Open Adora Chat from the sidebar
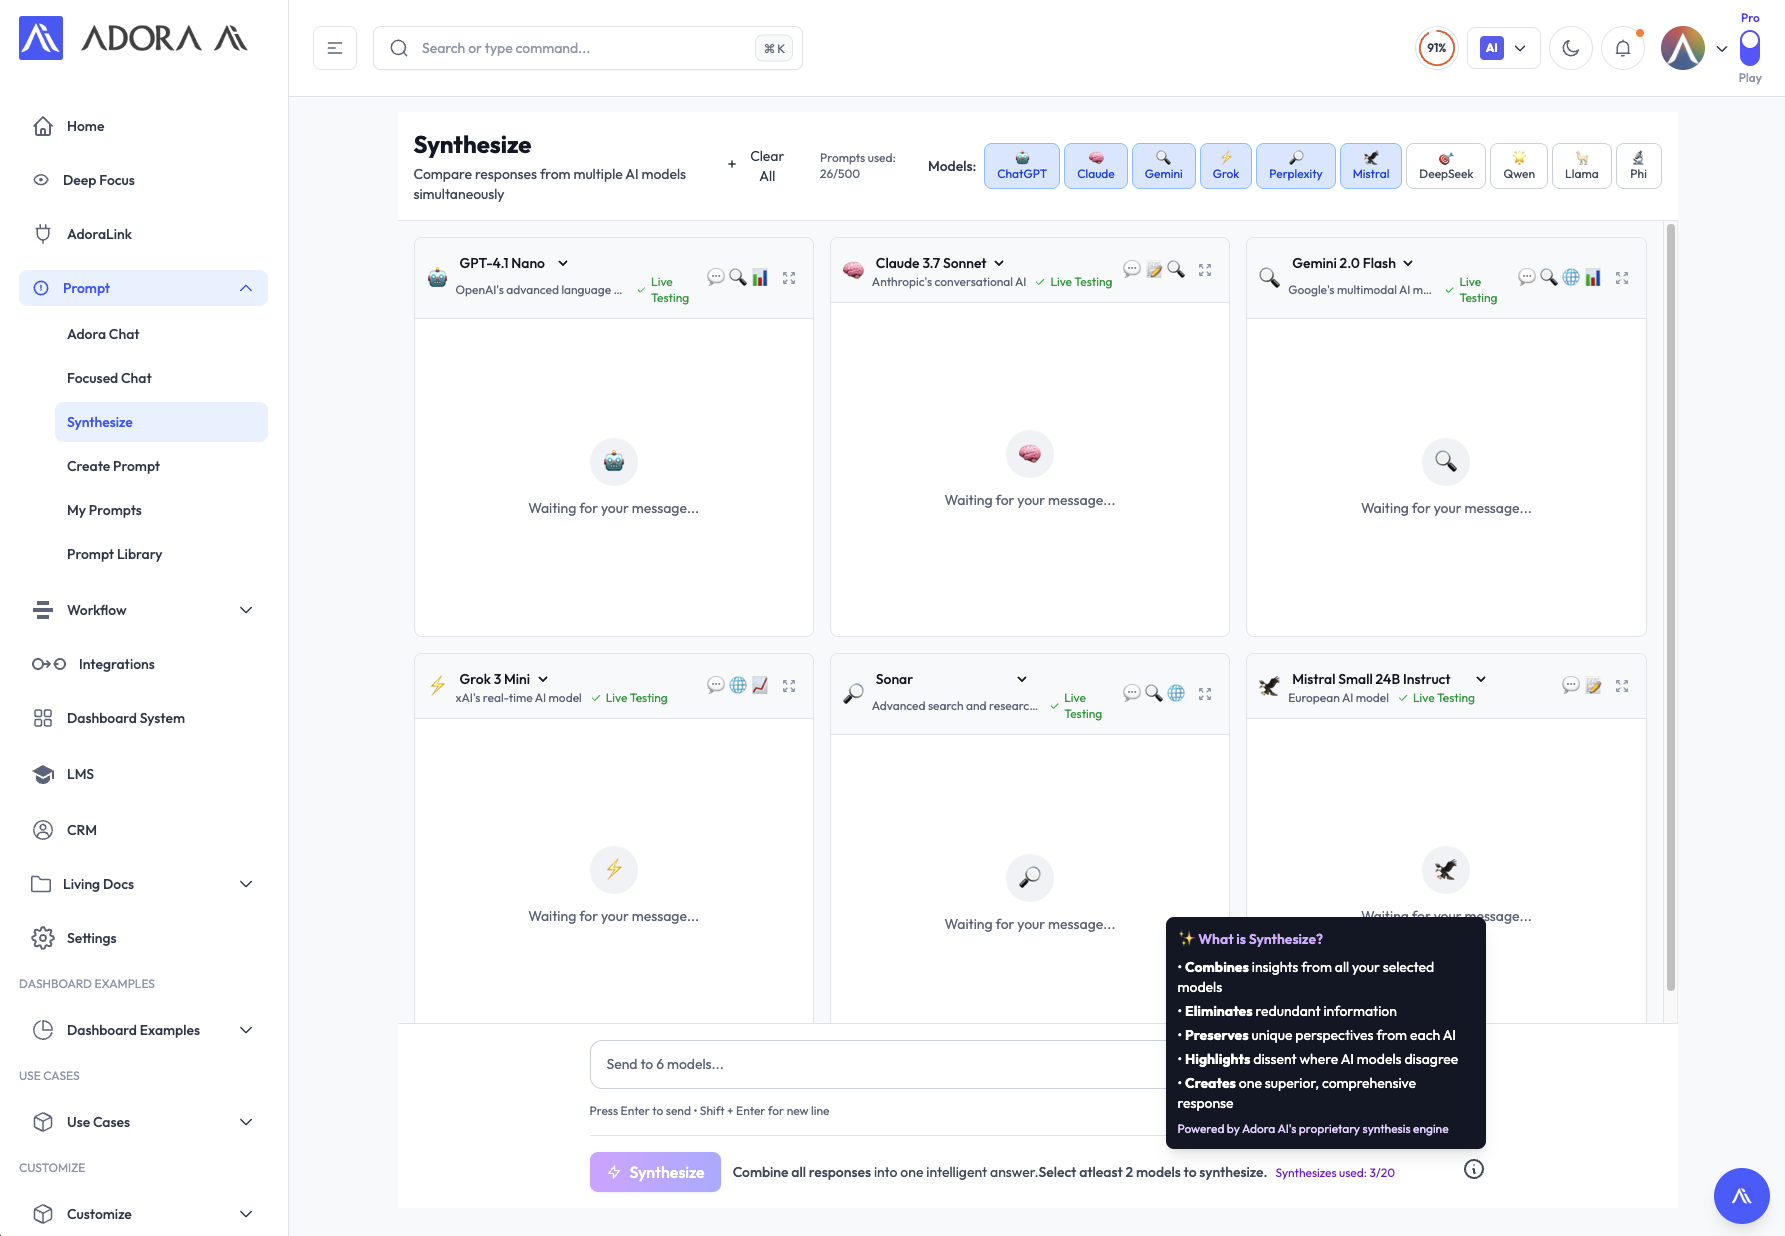 tap(102, 334)
